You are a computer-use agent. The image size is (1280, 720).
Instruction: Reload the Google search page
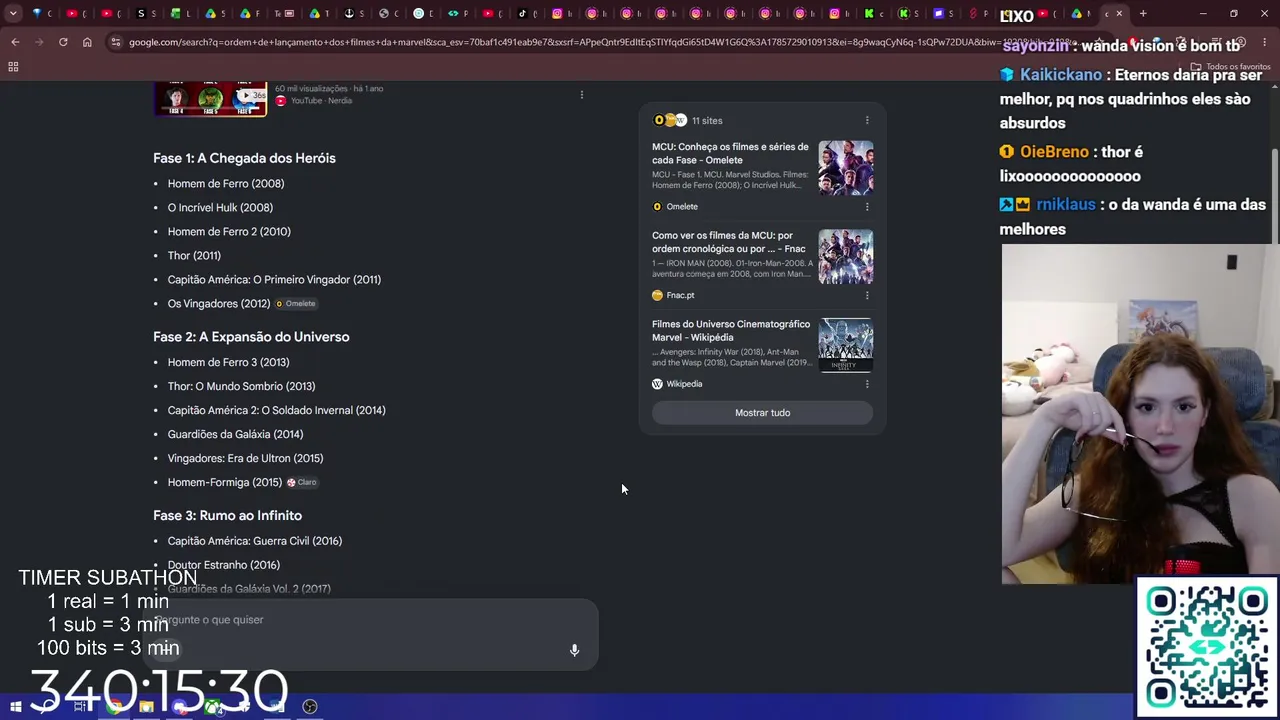(x=63, y=42)
